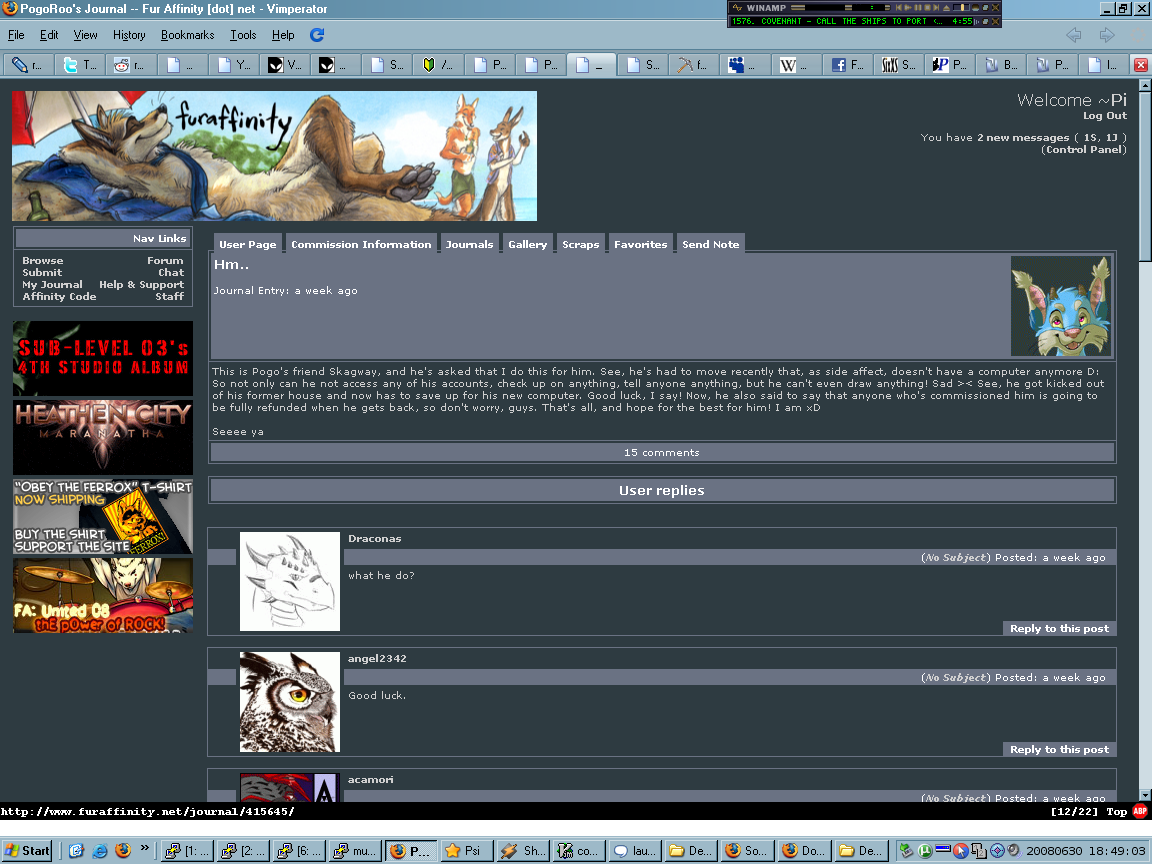Viewport: 1152px width, 864px height.
Task: Open the Bookmarks menu
Action: point(187,35)
